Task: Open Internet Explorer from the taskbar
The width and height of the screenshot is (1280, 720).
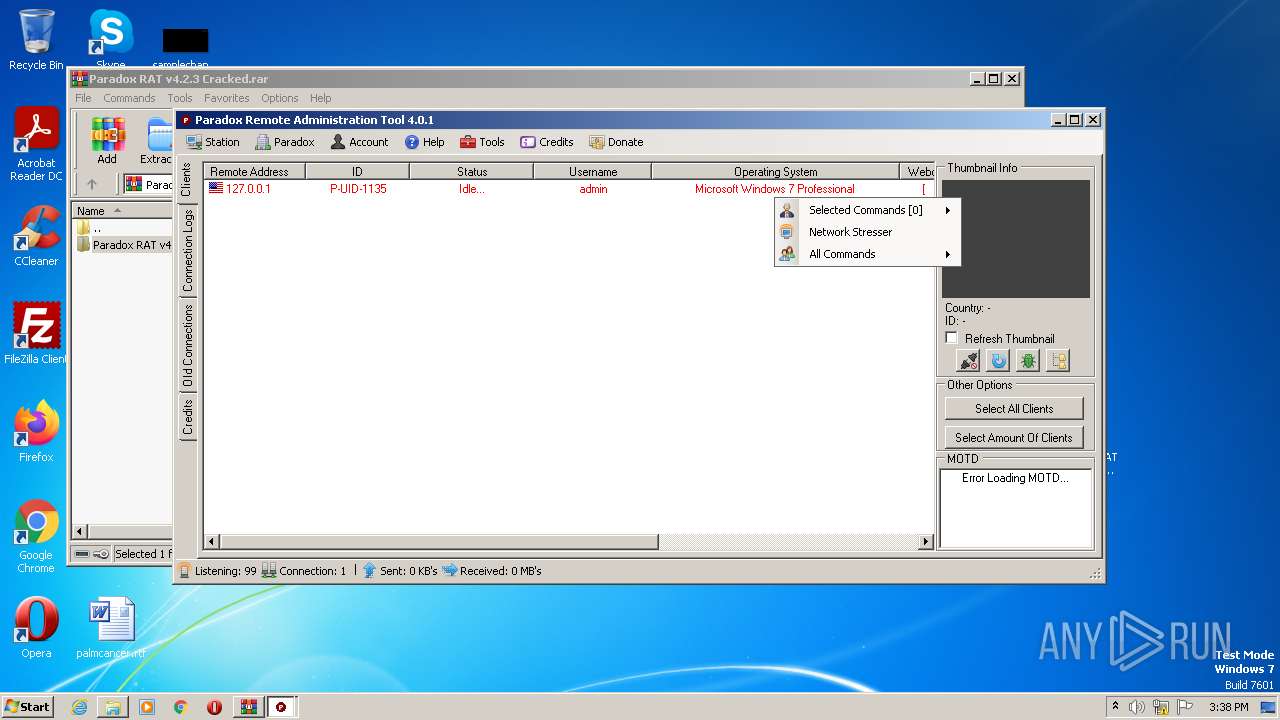Action: tap(79, 707)
